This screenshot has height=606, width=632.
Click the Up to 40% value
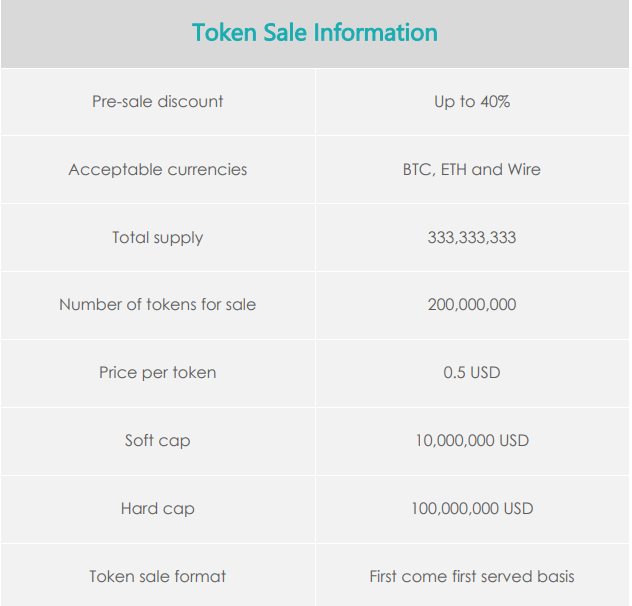coord(472,102)
